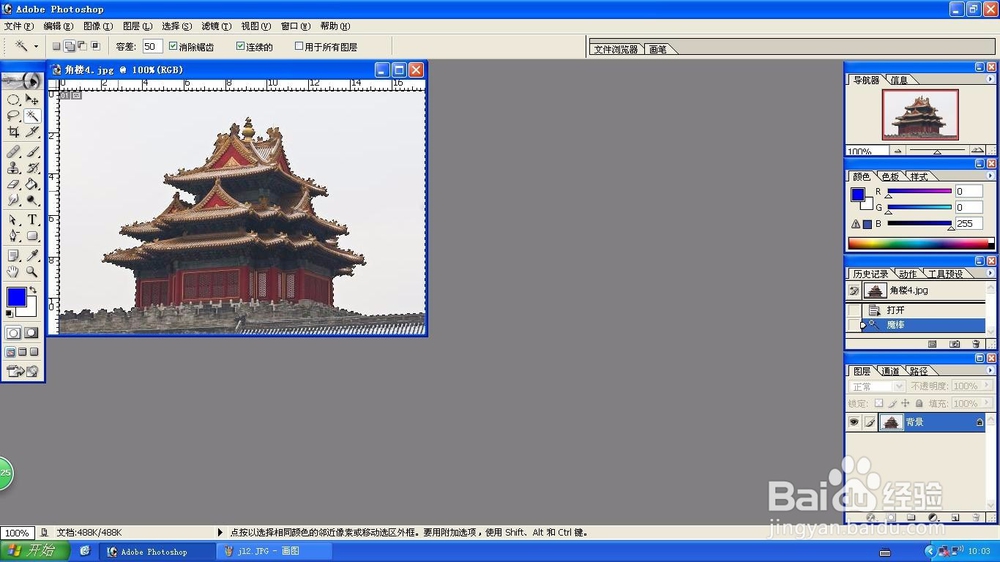Open Color panel flyout menu arrow

click(x=990, y=176)
